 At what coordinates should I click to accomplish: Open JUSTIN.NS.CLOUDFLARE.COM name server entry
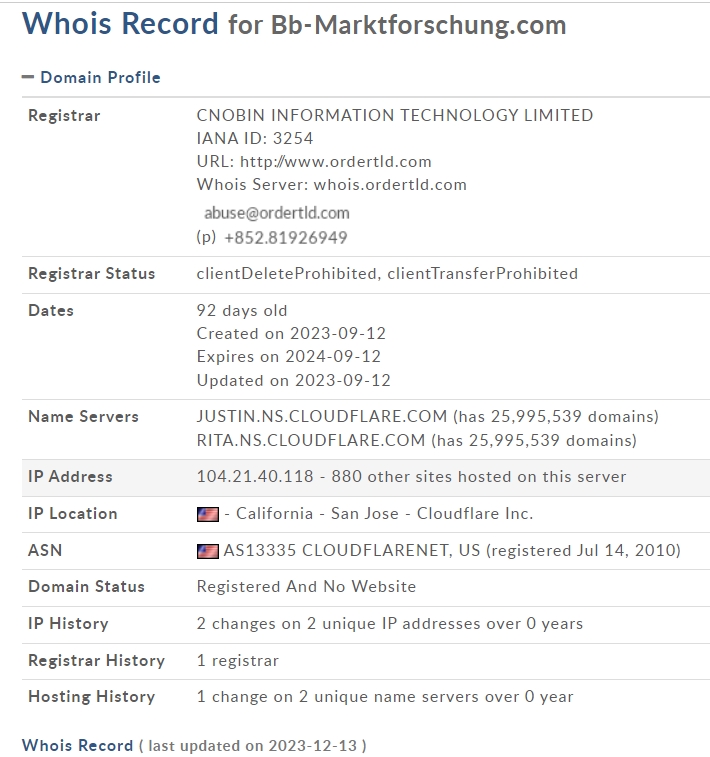pyautogui.click(x=322, y=416)
